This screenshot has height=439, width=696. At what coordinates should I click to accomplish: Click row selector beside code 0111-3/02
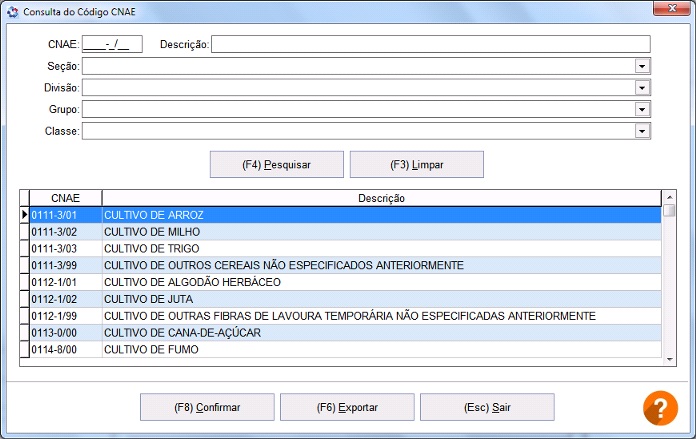(24, 232)
